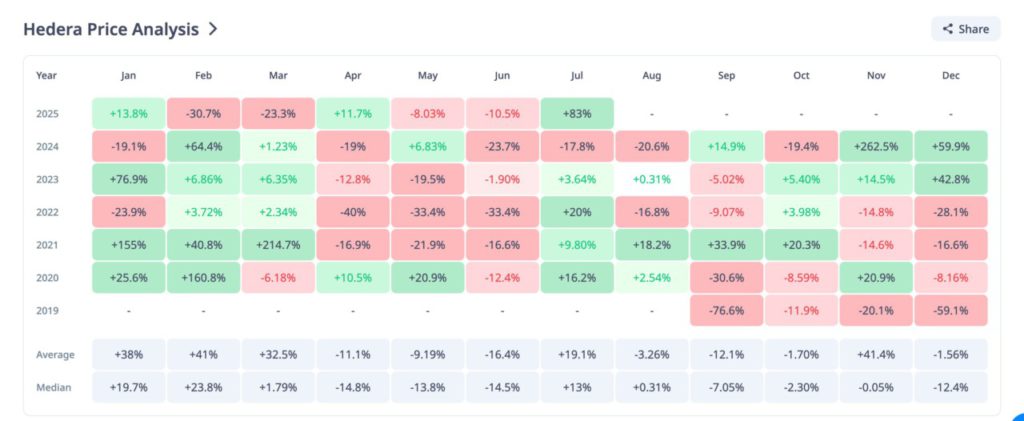1024x421 pixels.
Task: Click the Average November +41.4% cell
Action: tap(877, 354)
